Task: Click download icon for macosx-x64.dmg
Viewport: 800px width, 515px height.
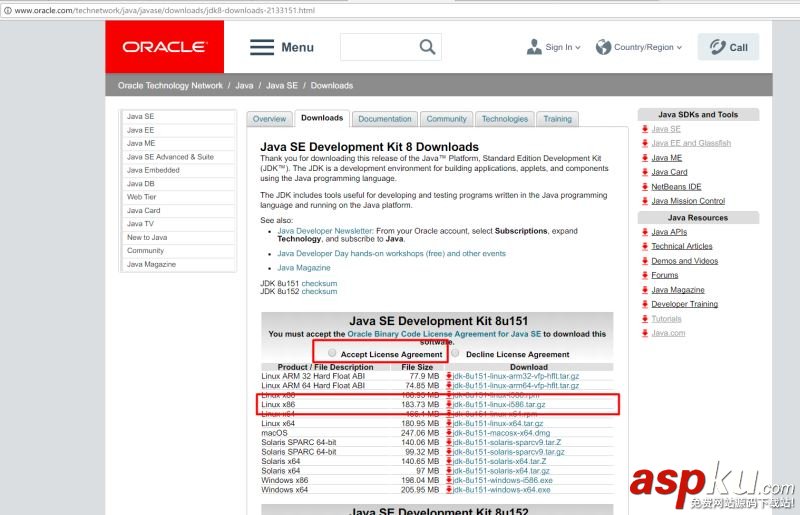Action: 449,433
